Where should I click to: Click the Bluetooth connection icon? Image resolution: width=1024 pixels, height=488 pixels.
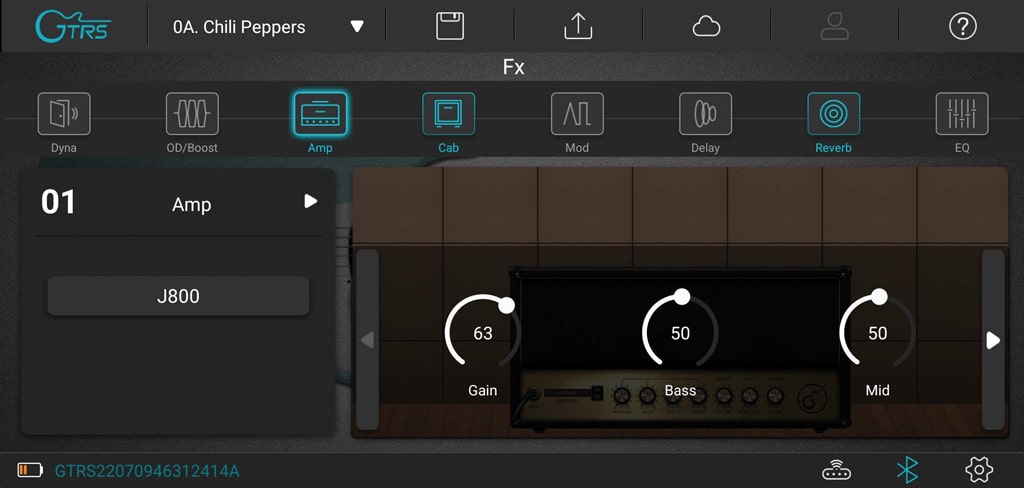tap(907, 470)
